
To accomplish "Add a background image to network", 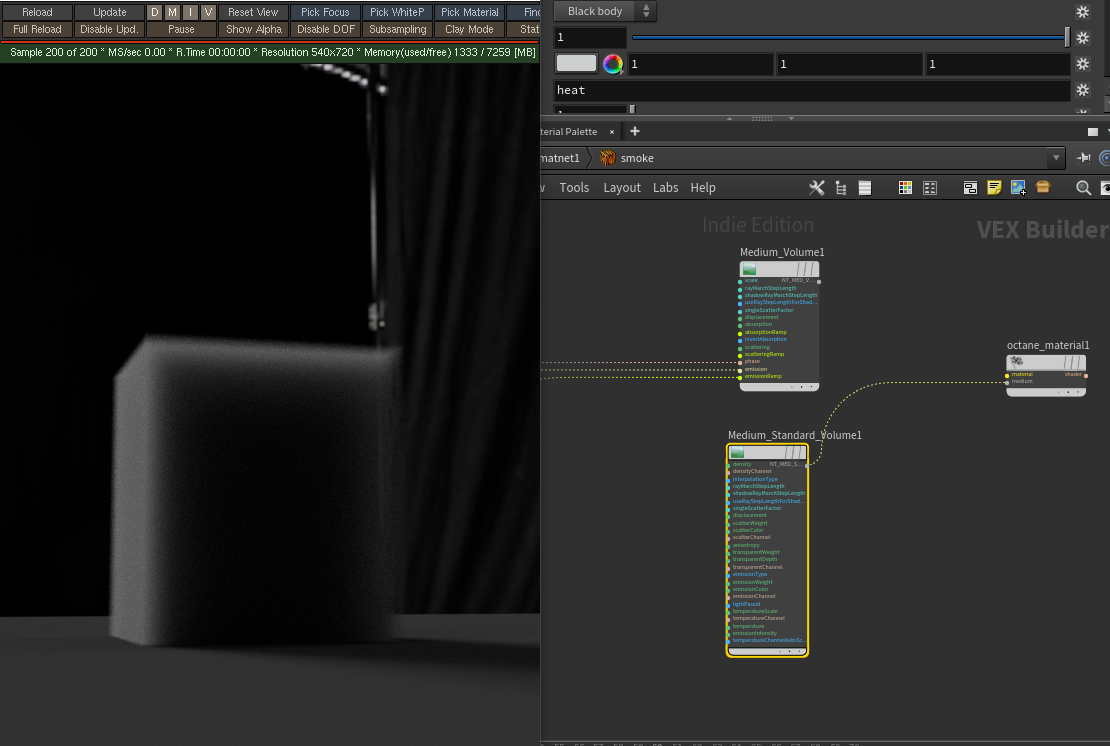I will (x=1018, y=188).
